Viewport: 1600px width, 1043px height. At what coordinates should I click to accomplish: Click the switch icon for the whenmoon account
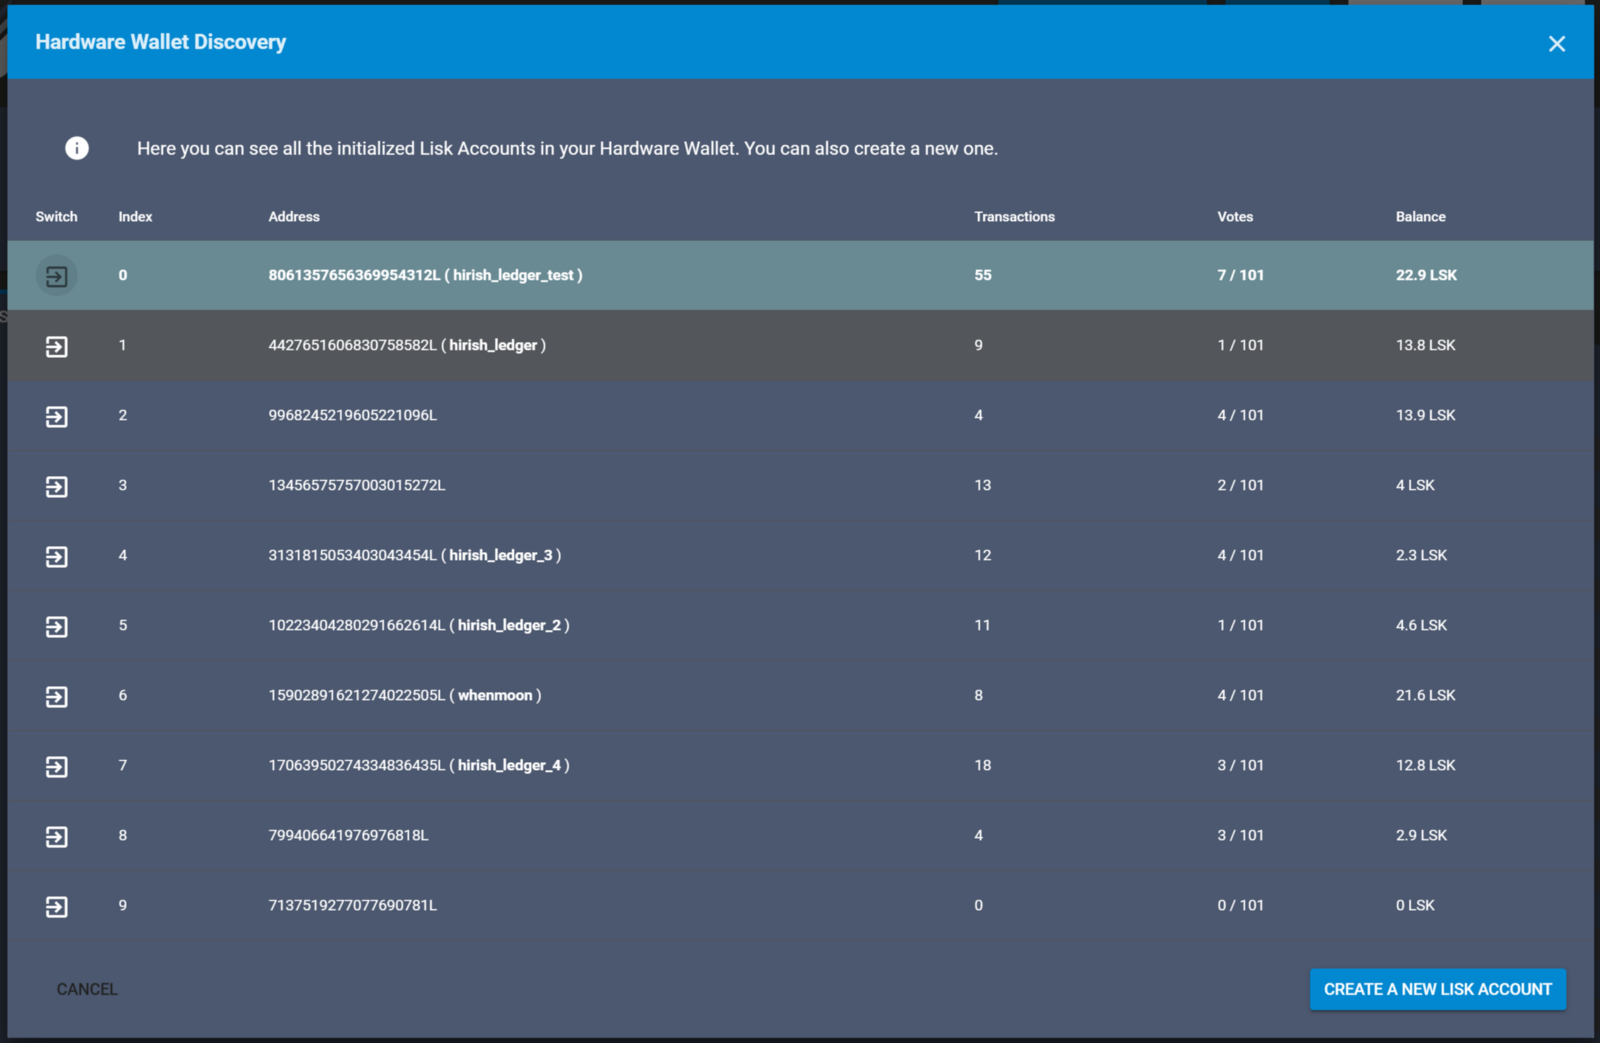[57, 696]
